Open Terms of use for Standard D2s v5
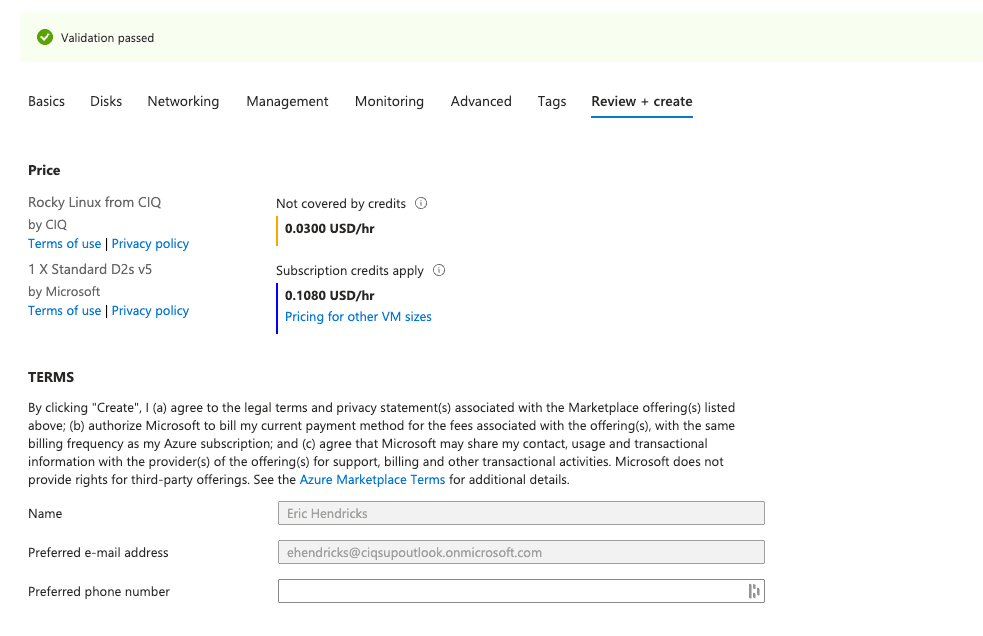Viewport: 983px width, 636px height. coord(64,311)
